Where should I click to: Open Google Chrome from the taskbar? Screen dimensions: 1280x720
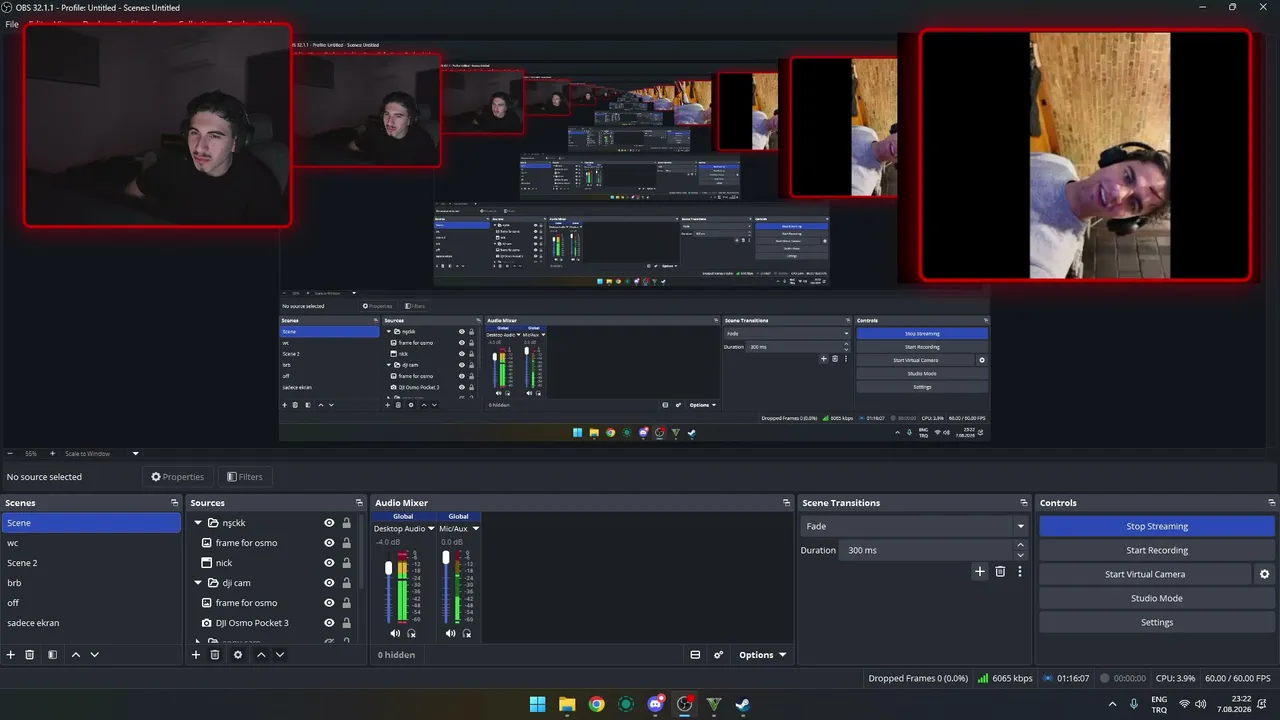(596, 704)
